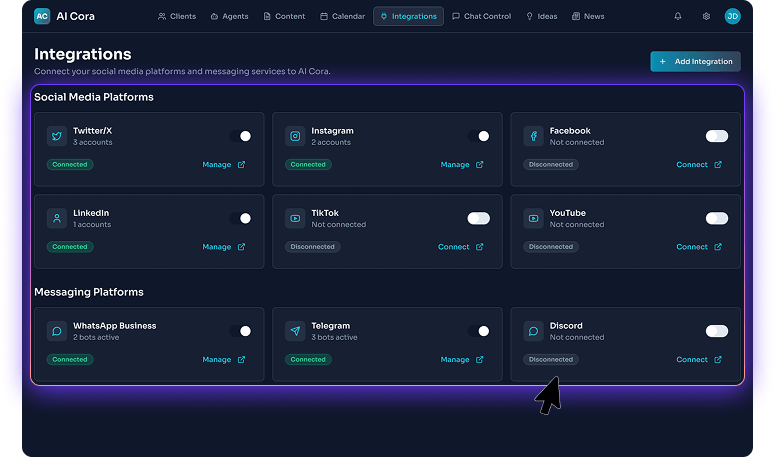The height and width of the screenshot is (457, 775).
Task: Open the Content tab
Action: [x=284, y=16]
